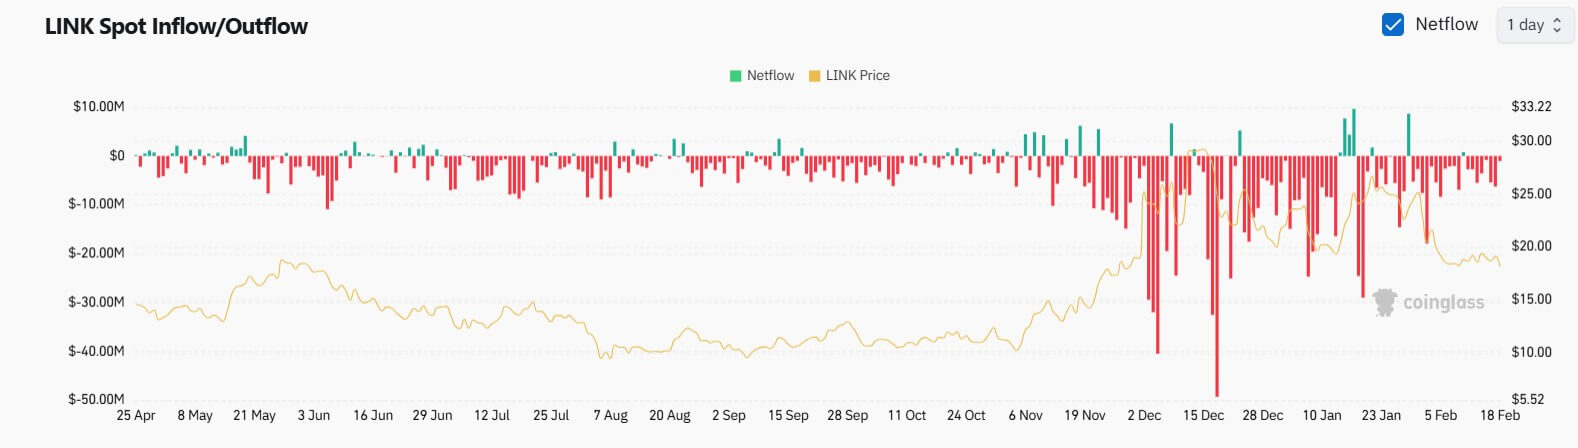Image resolution: width=1578 pixels, height=448 pixels.
Task: Click the 6 Nov date axis label
Action: [1025, 415]
